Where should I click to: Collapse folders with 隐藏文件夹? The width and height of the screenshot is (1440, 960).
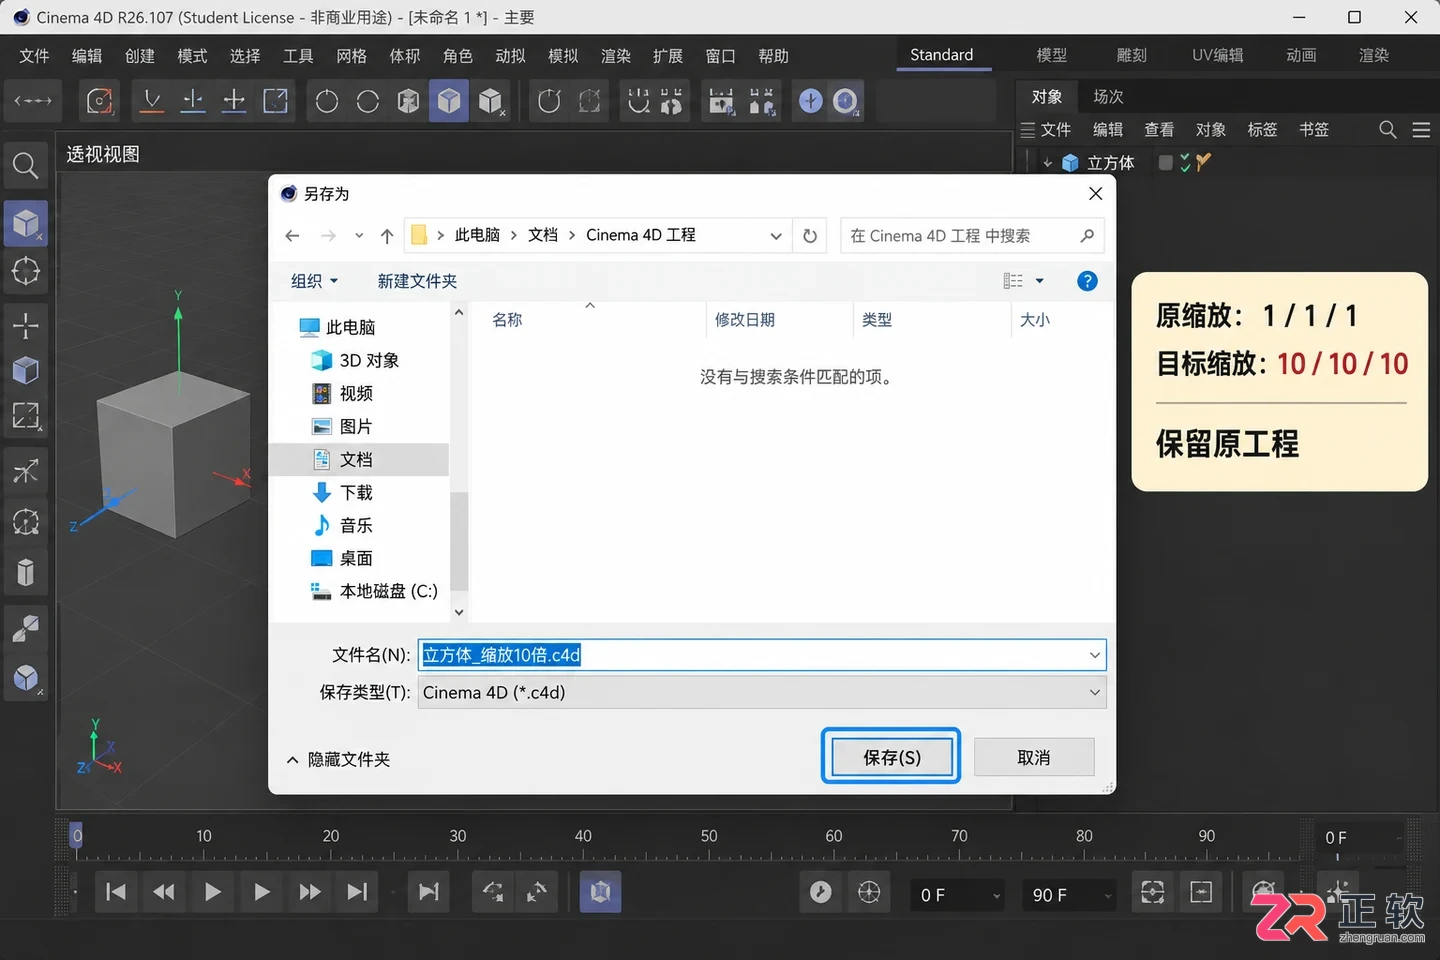click(x=338, y=760)
